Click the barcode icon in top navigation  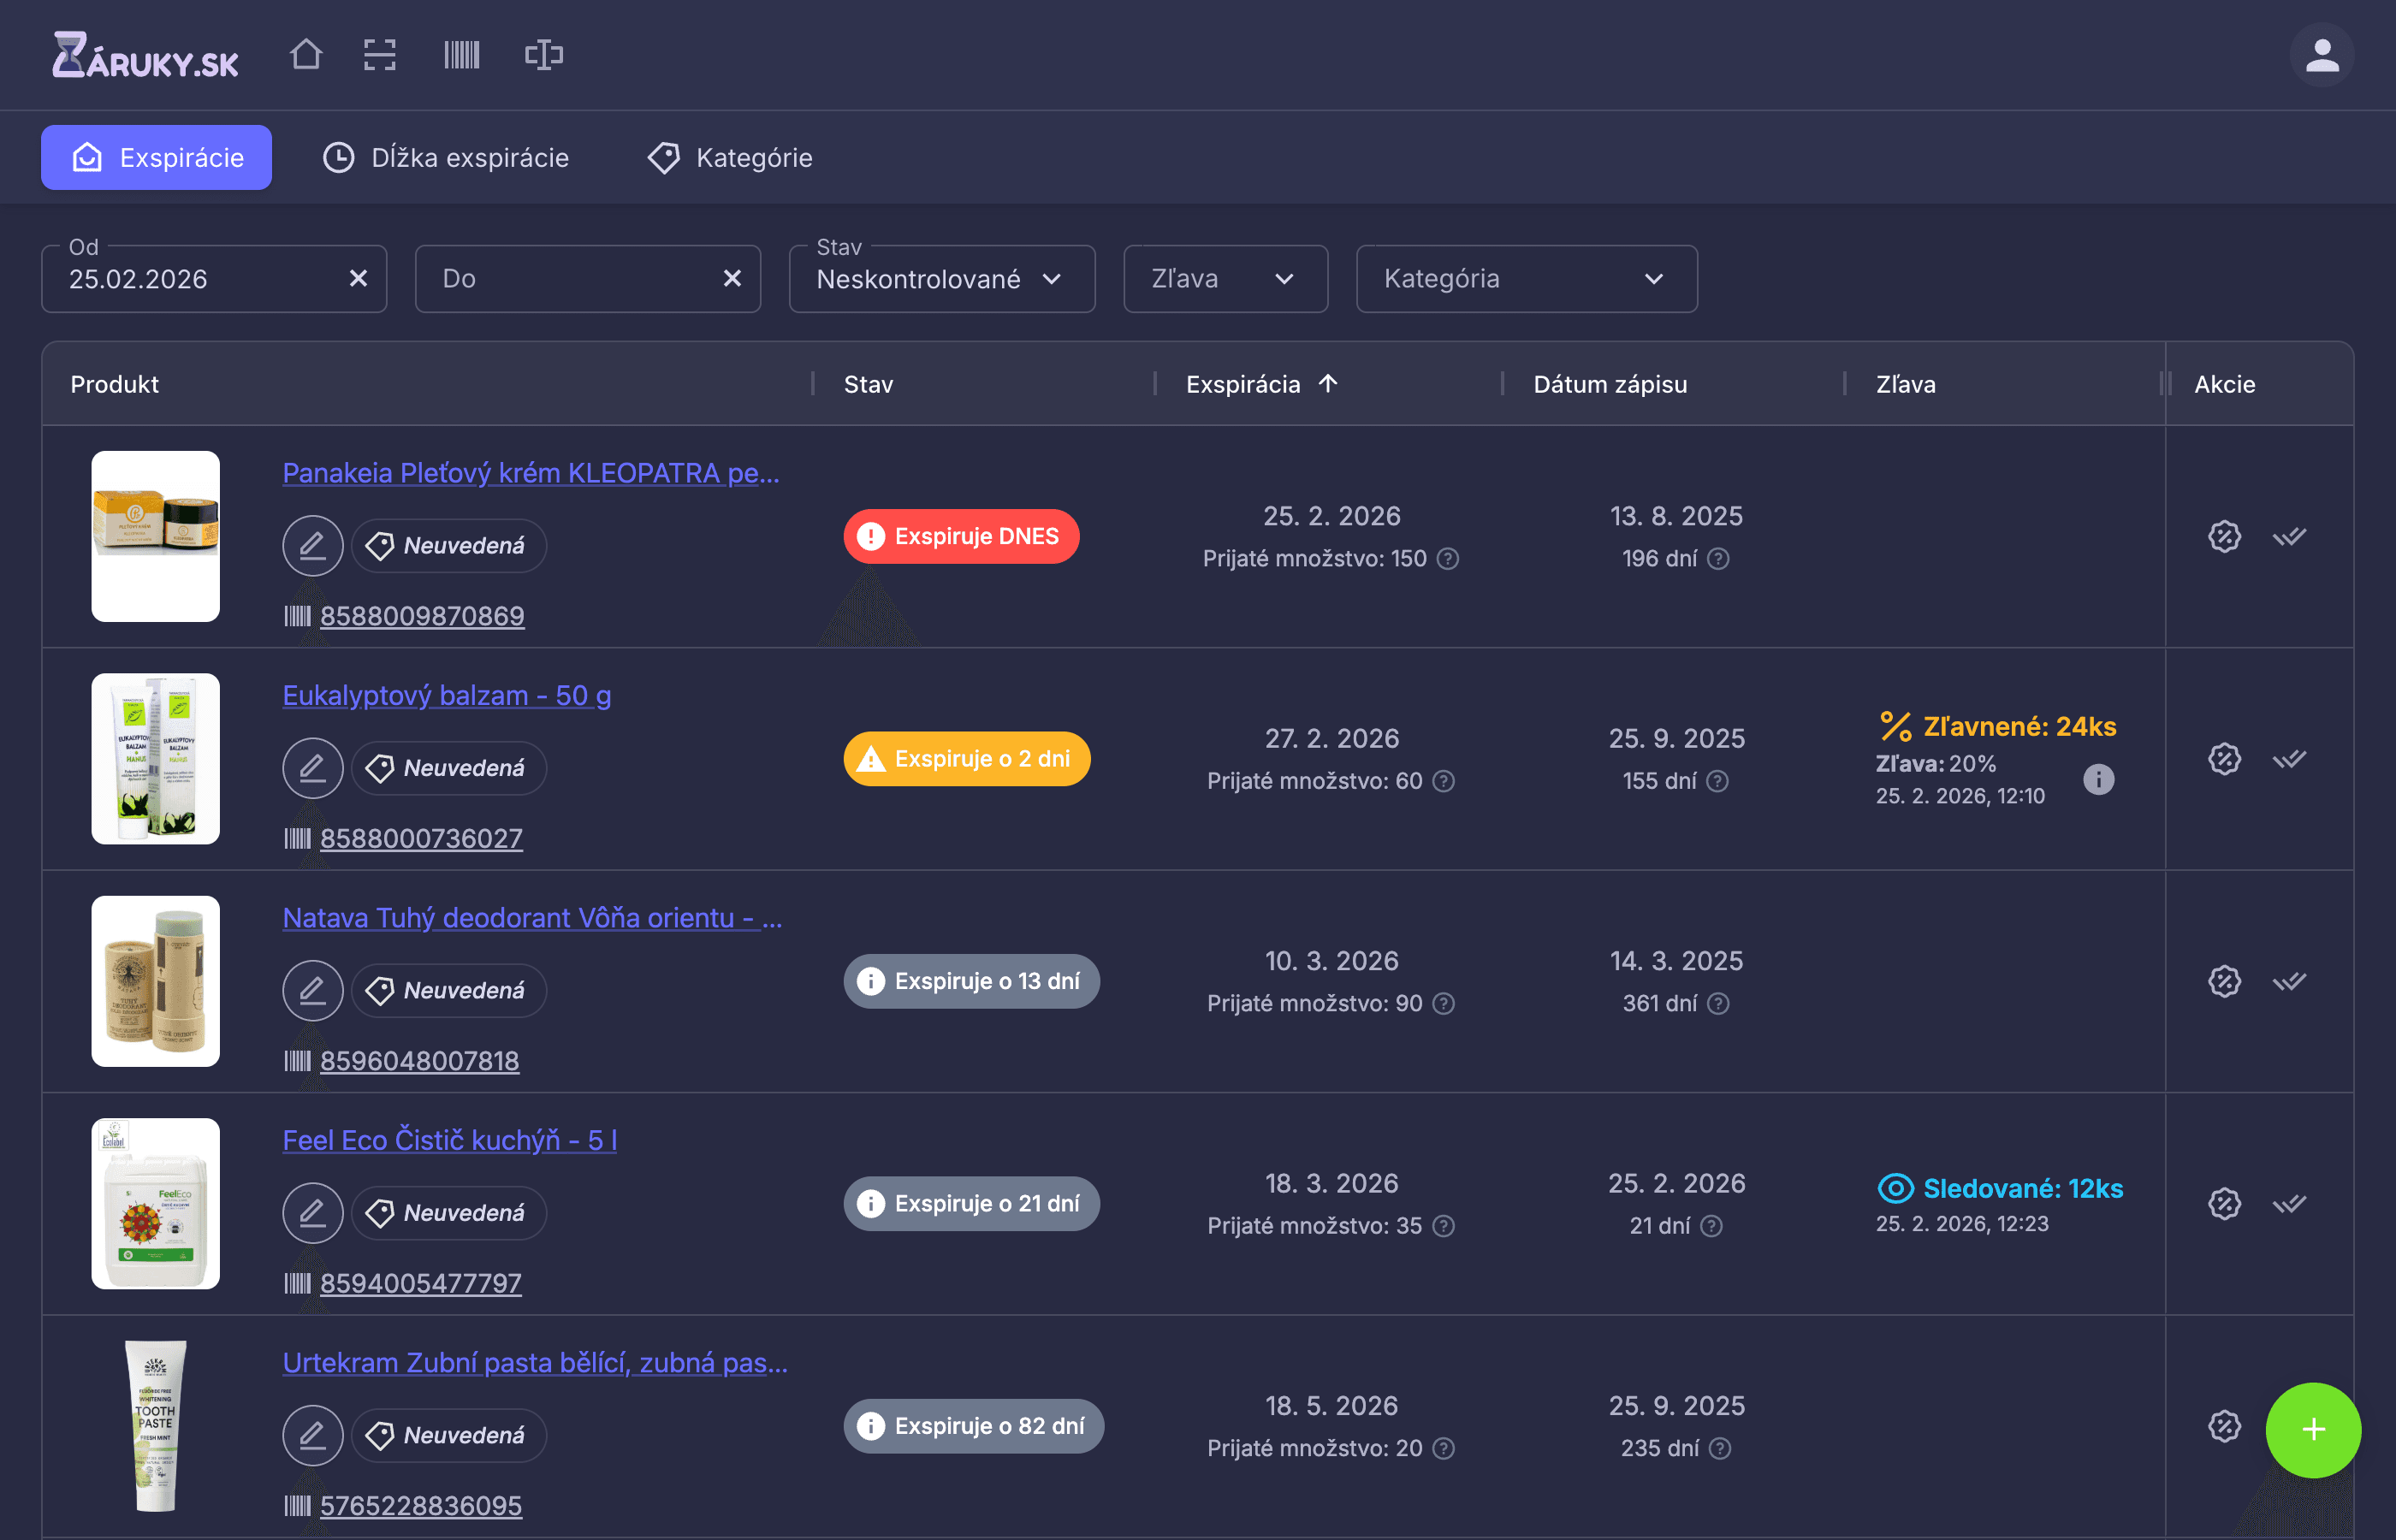pos(462,55)
